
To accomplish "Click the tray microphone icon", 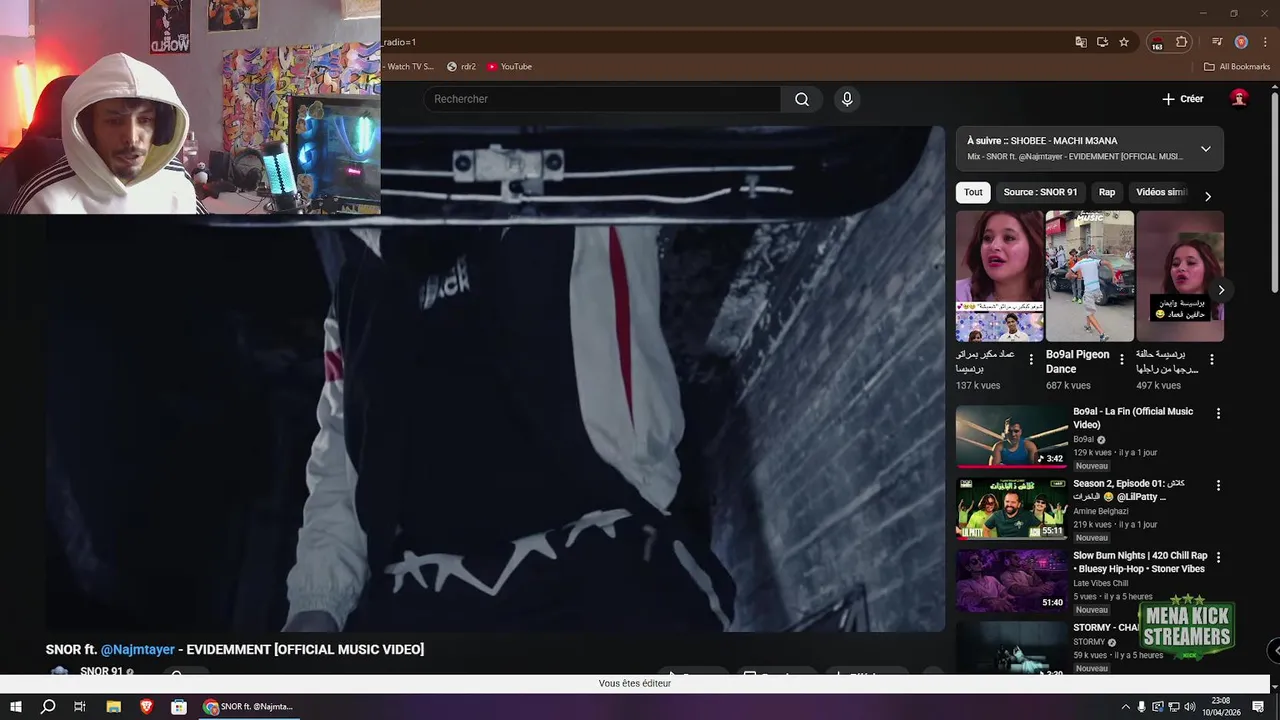I will click(x=1142, y=707).
